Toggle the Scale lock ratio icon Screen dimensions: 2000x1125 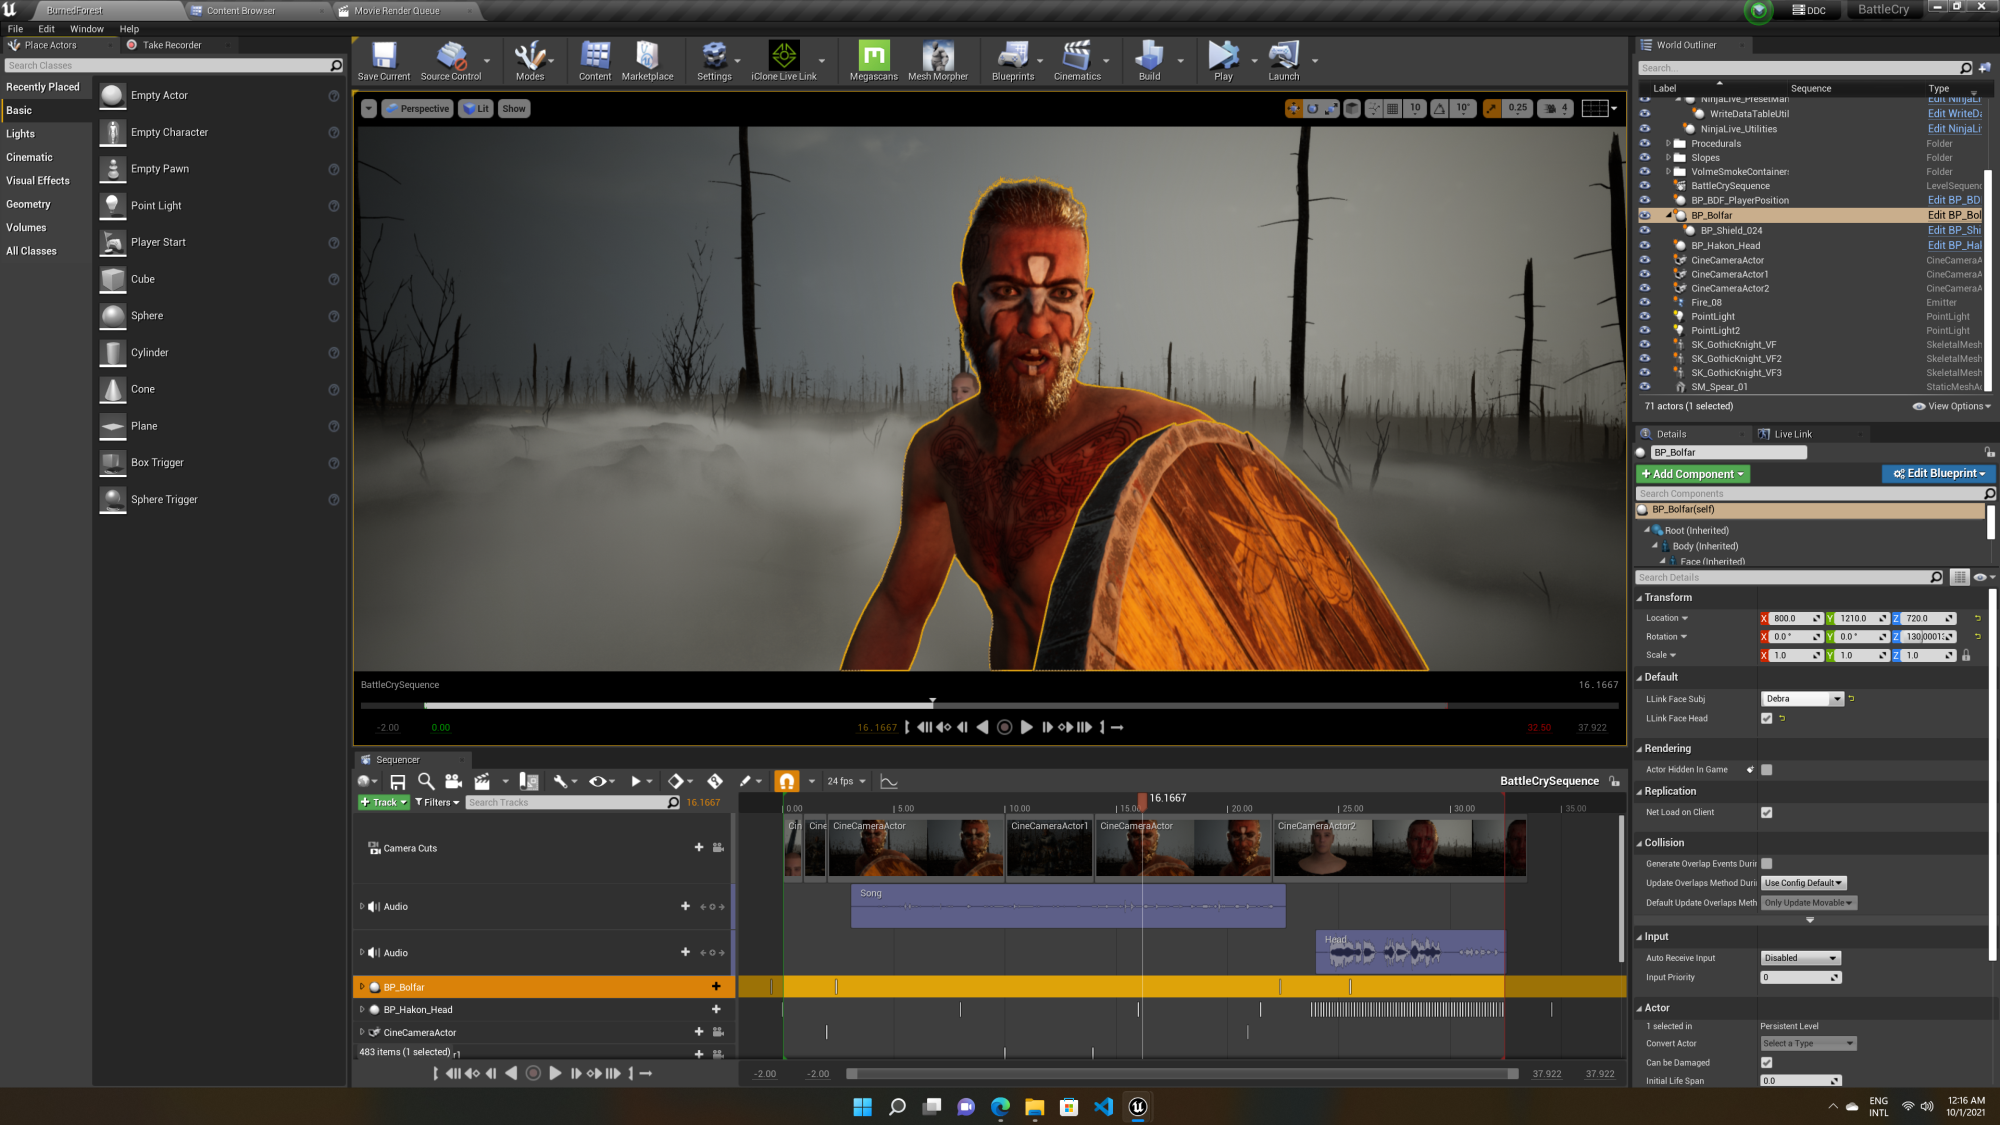(x=1965, y=655)
